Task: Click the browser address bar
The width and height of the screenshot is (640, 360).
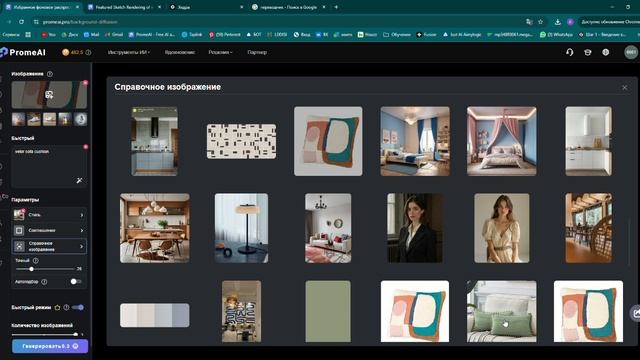Action: tap(278, 22)
